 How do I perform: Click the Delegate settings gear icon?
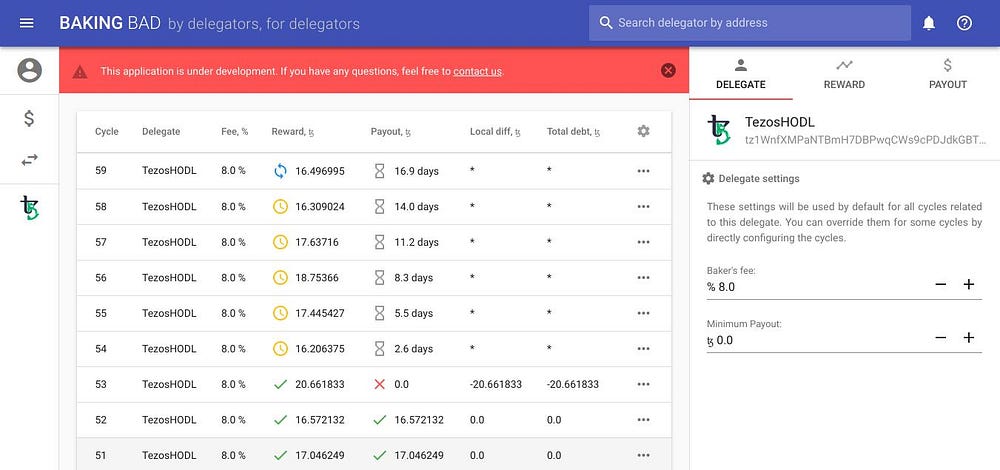(x=708, y=179)
